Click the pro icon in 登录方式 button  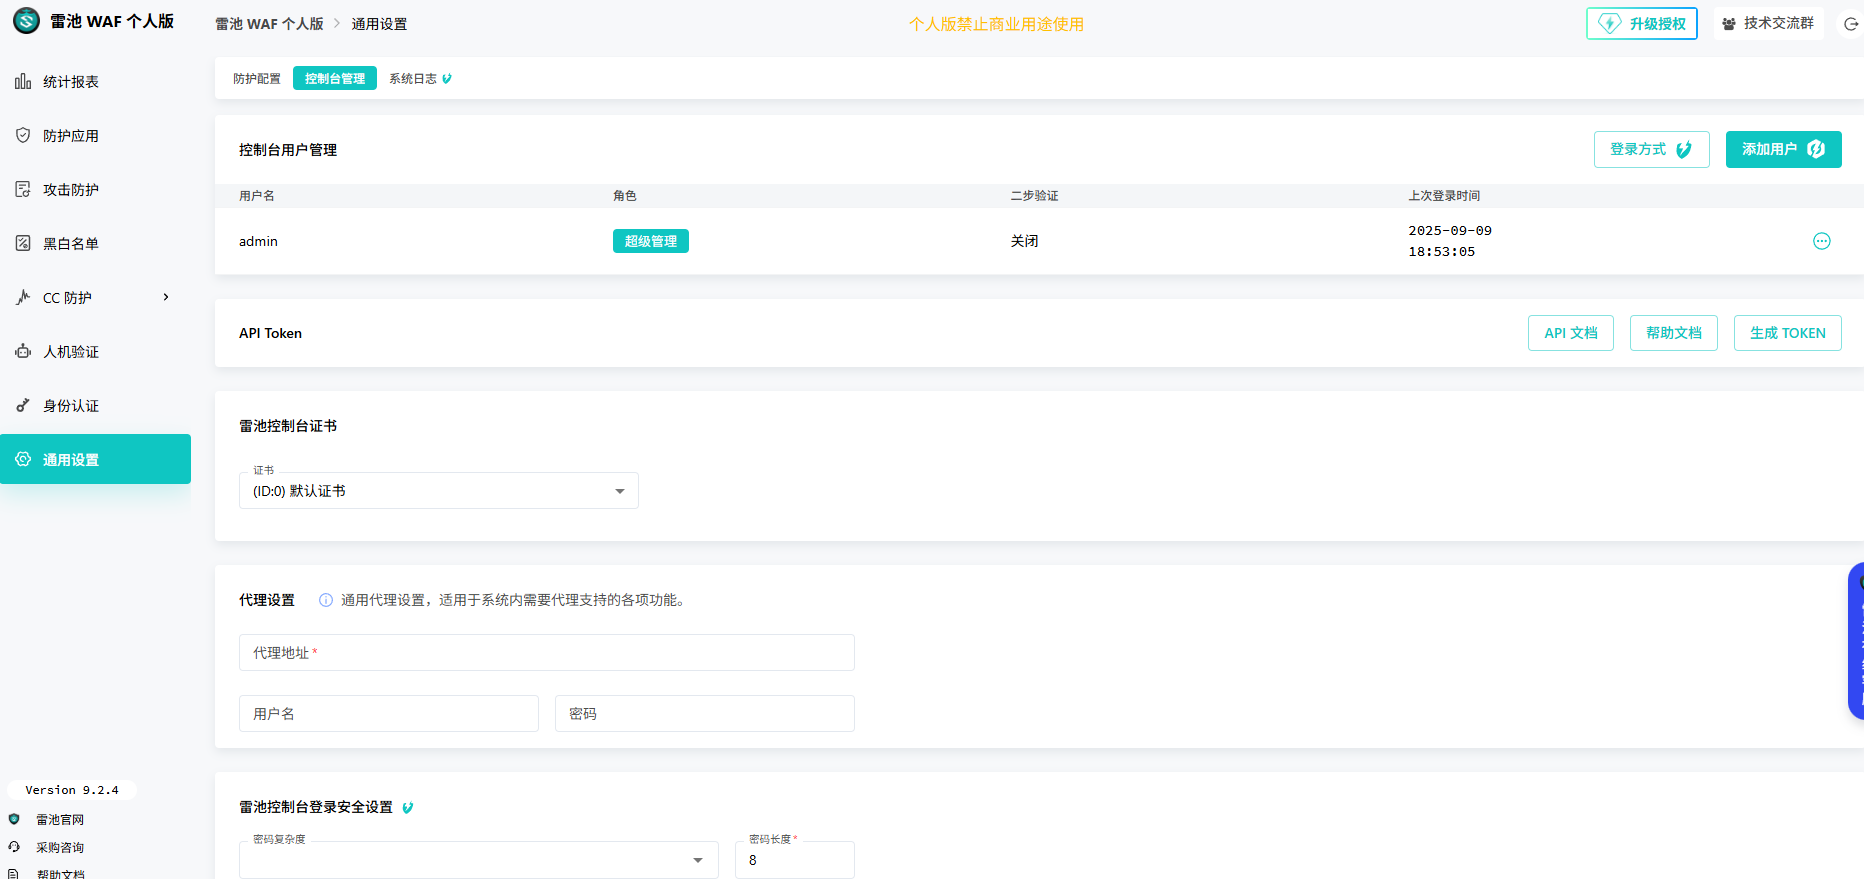coord(1684,149)
